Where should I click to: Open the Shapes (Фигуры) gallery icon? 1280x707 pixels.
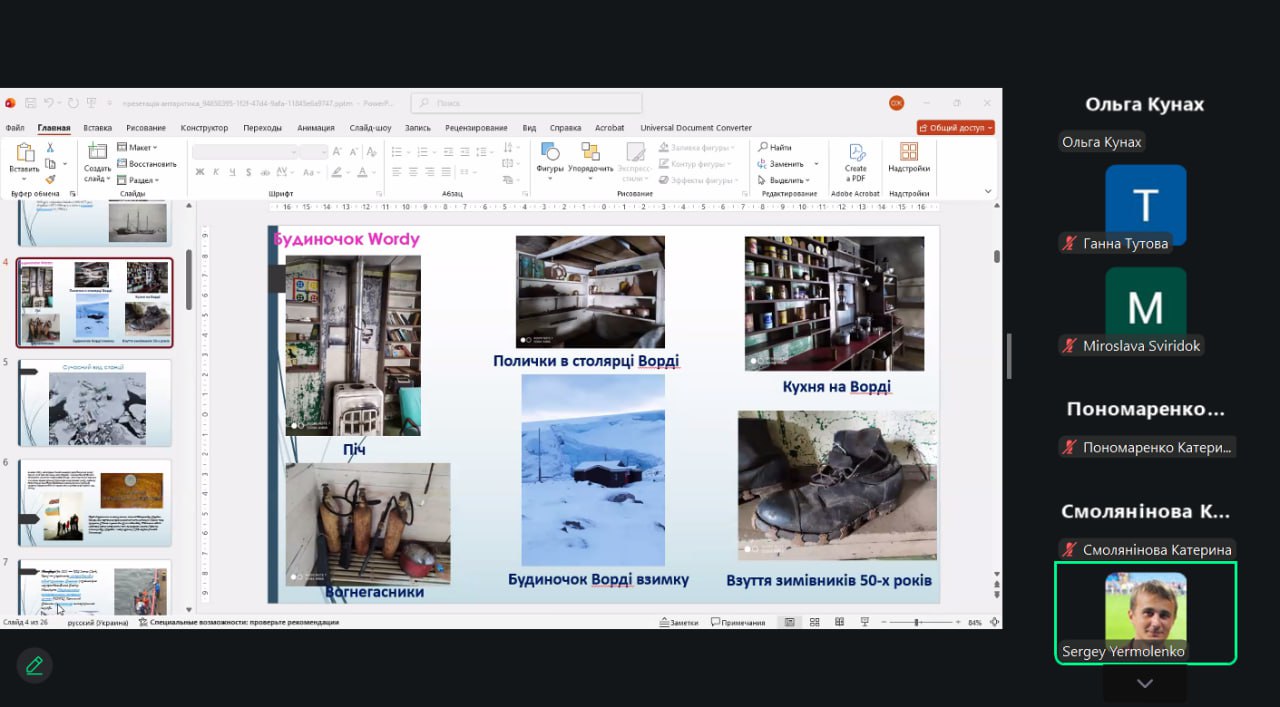click(x=549, y=152)
